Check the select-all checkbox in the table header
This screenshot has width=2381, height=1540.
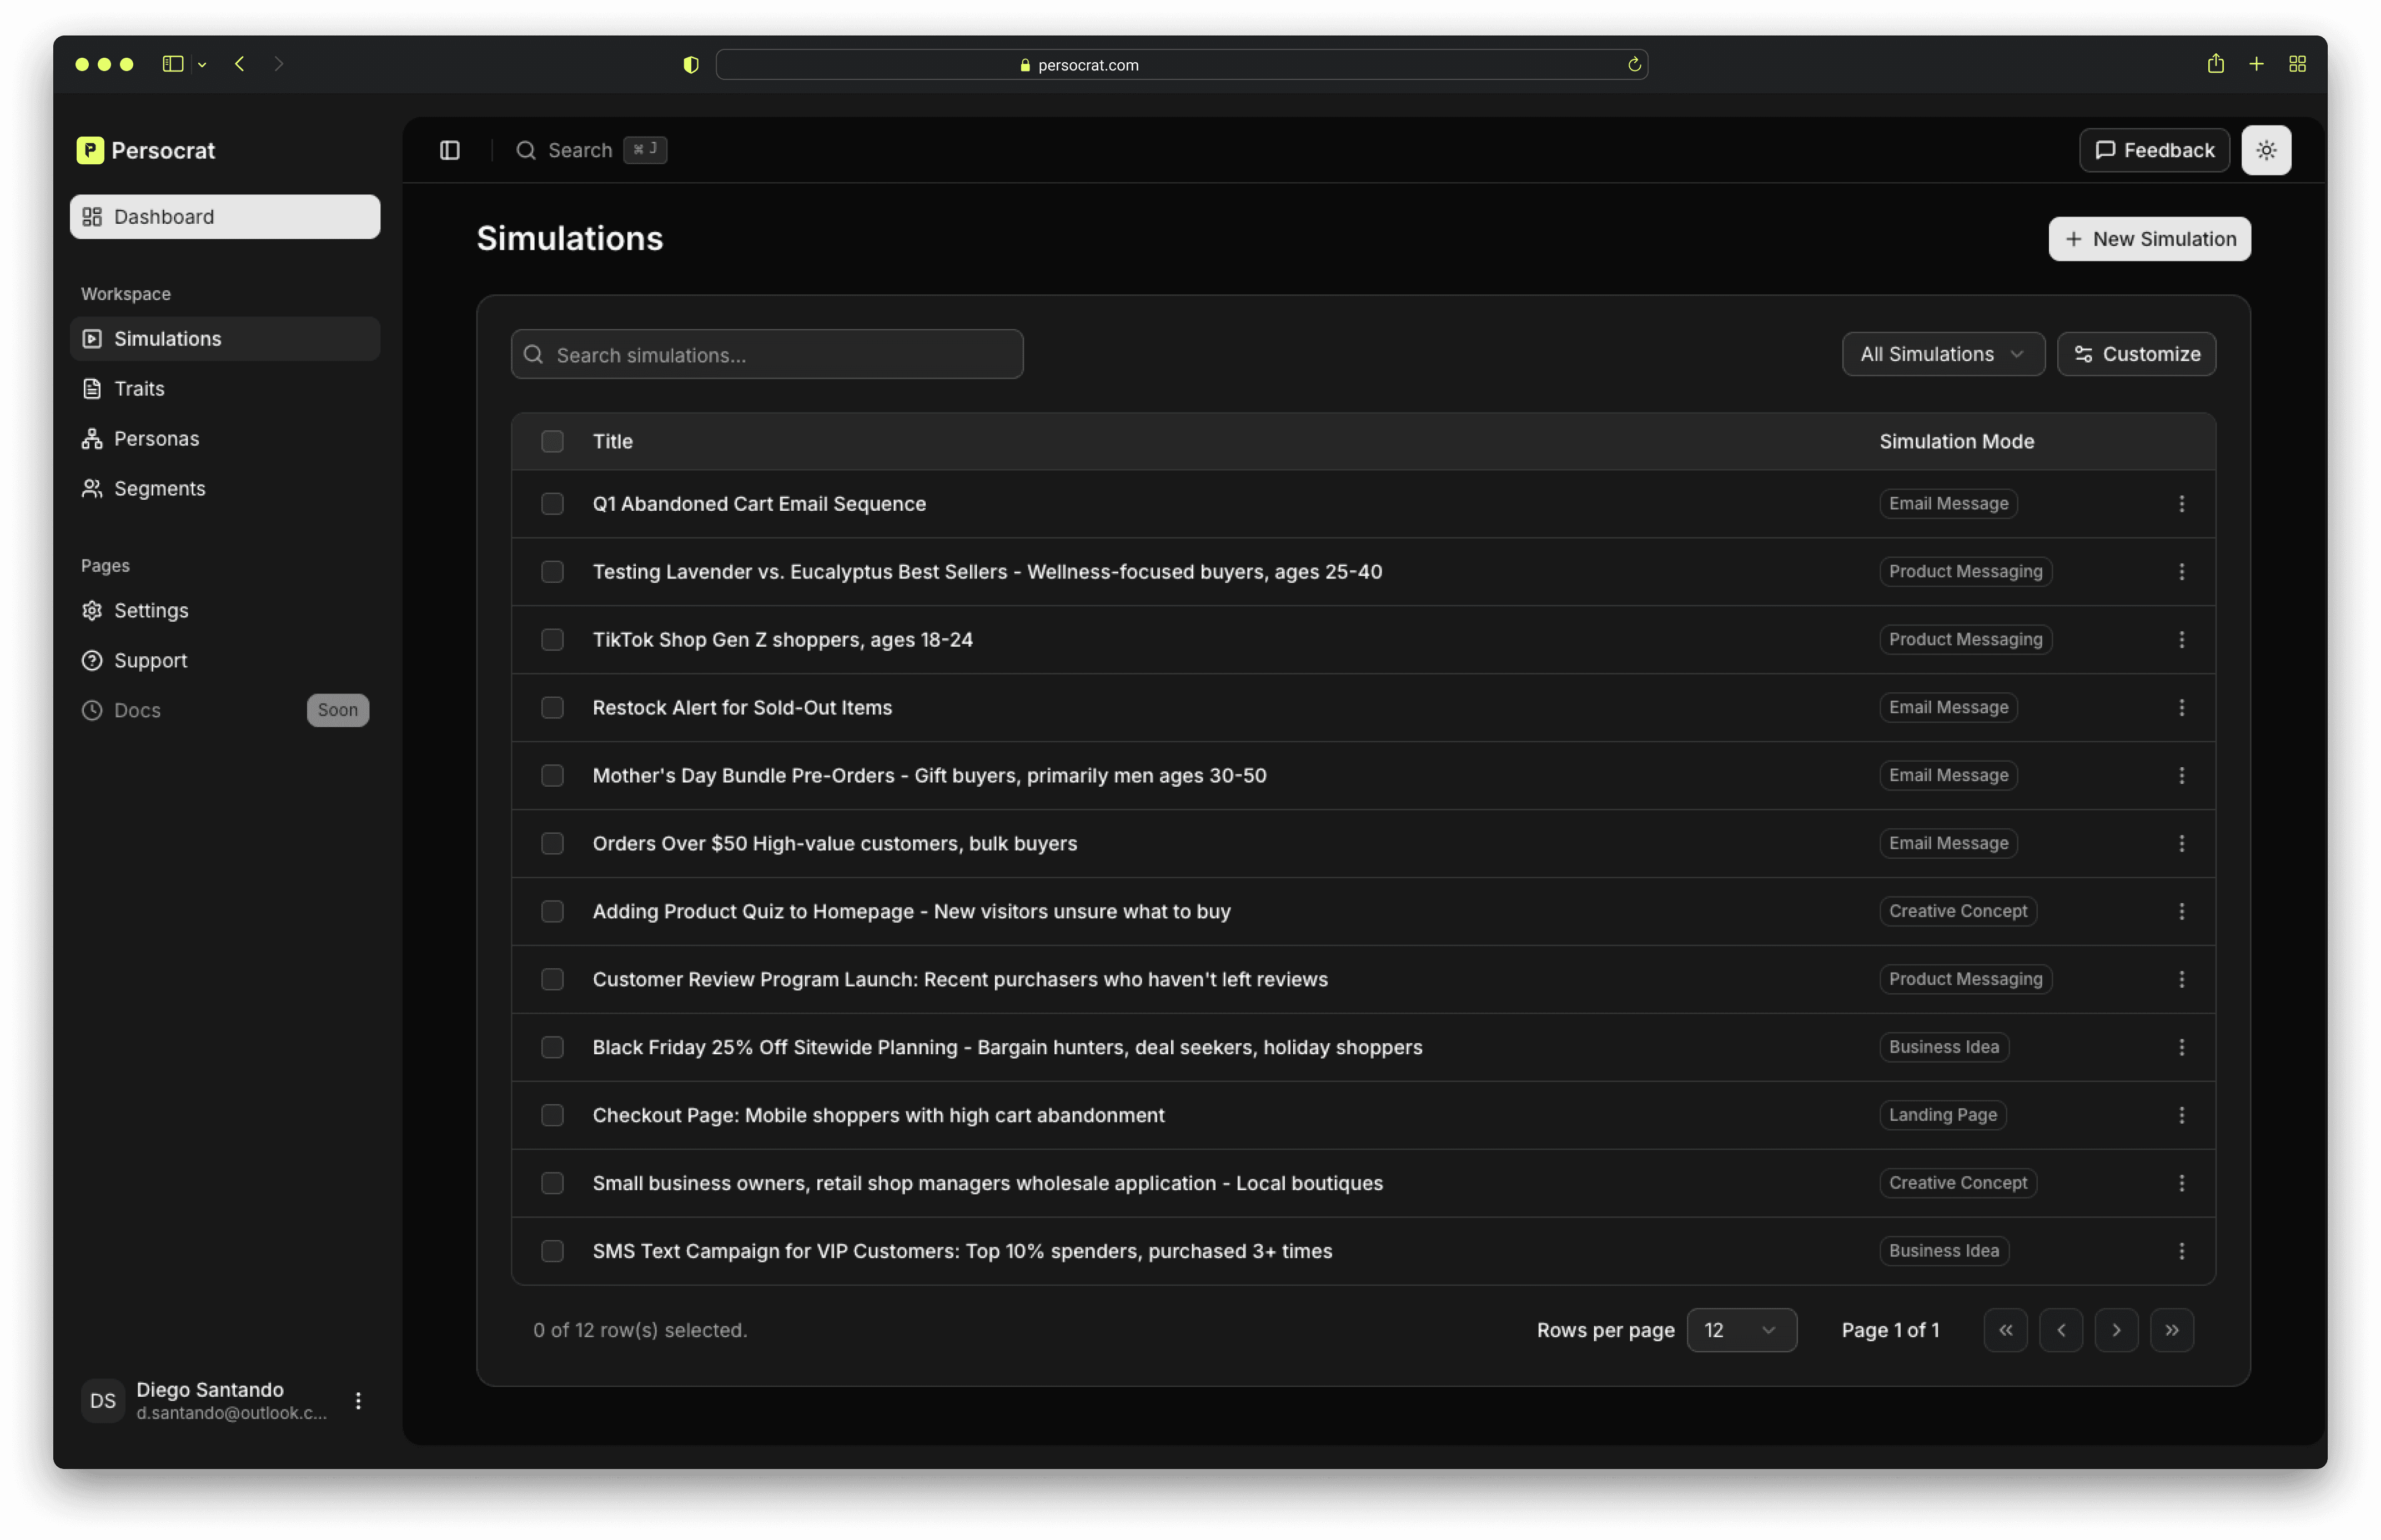coord(552,441)
